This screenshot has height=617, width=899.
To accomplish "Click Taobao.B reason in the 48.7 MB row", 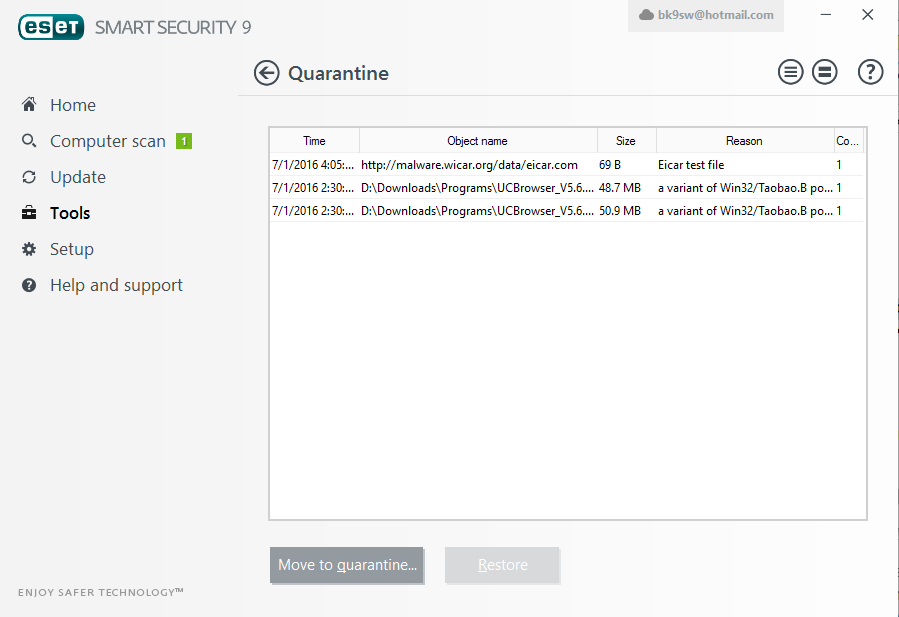I will 745,188.
